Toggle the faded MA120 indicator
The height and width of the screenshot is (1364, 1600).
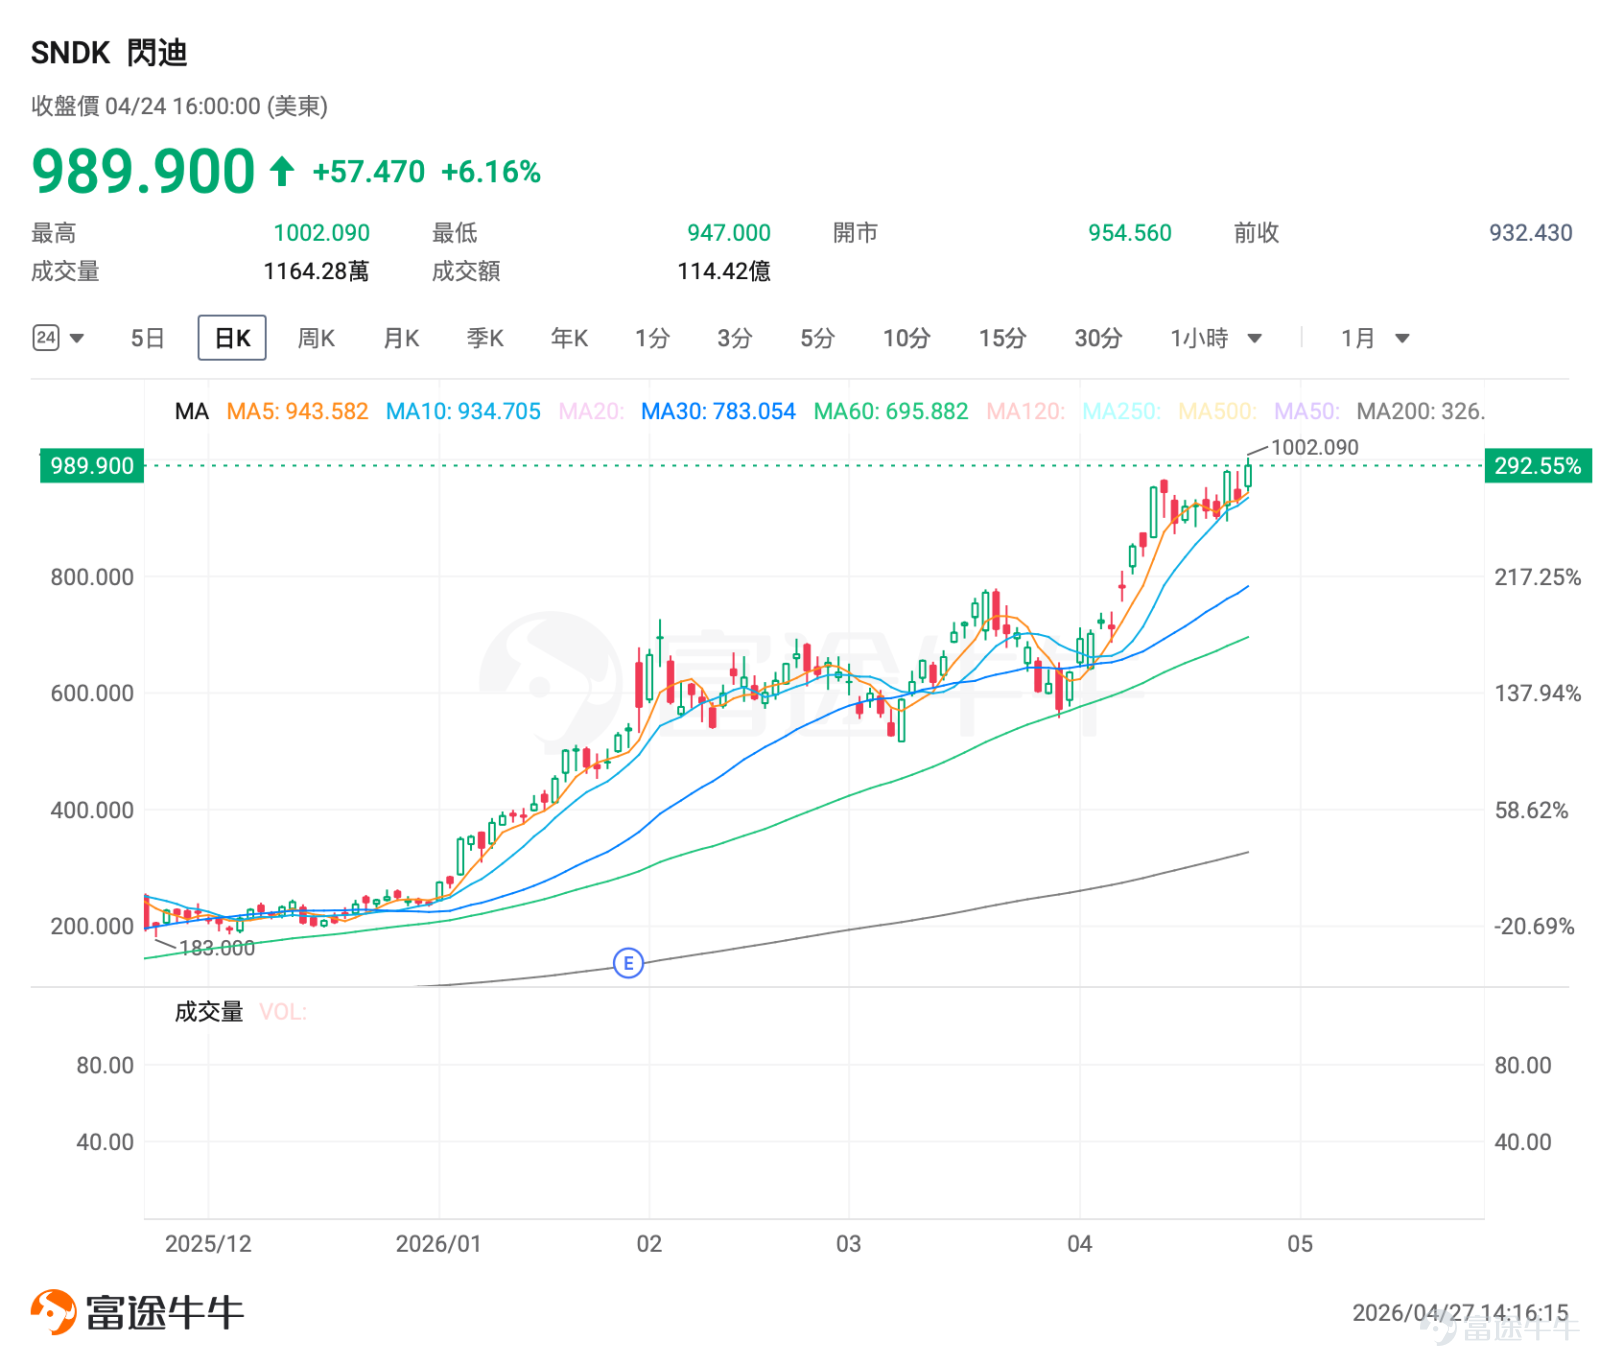1025,411
